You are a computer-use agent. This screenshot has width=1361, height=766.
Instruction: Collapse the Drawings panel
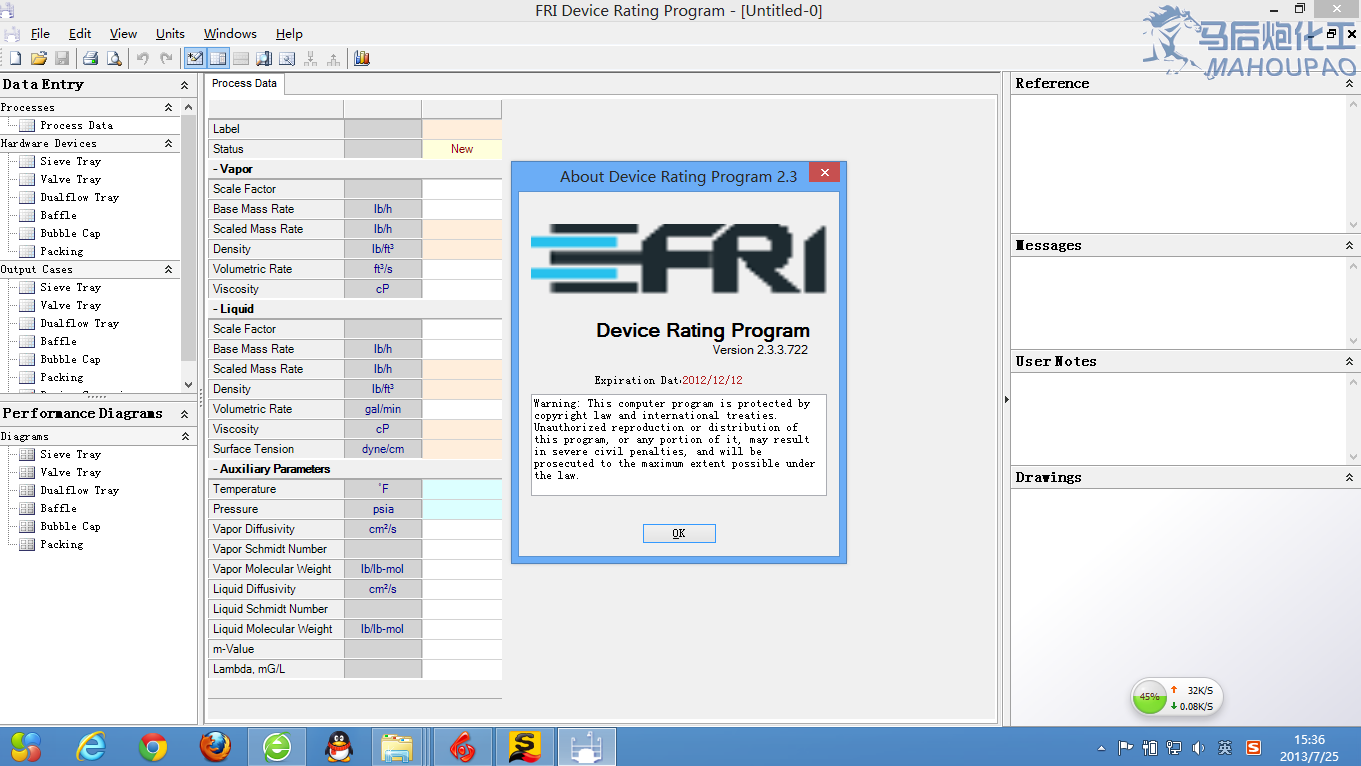tap(1350, 478)
